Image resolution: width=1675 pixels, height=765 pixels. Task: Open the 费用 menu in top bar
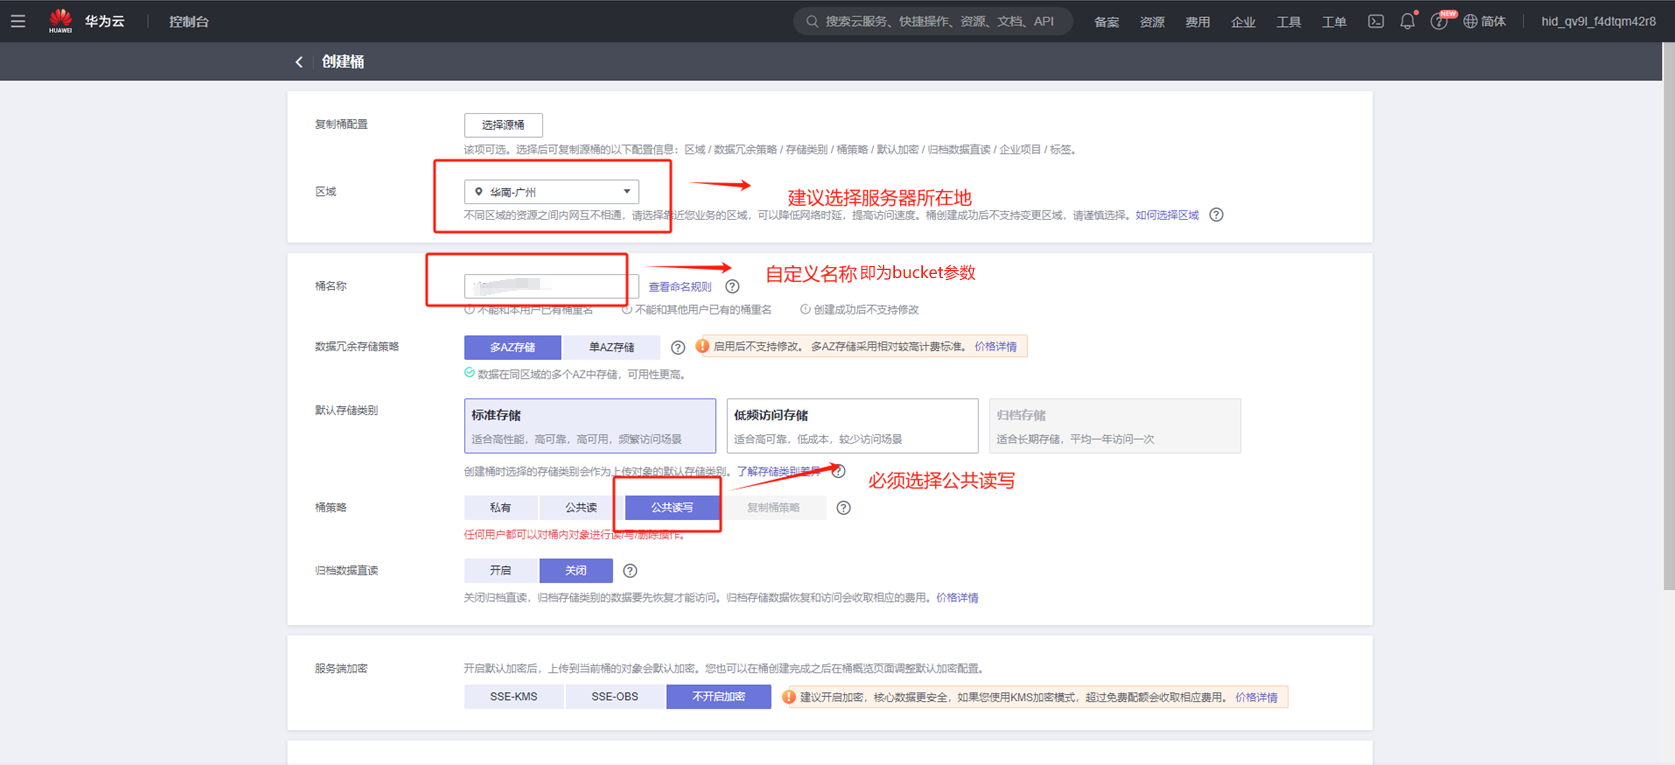(x=1197, y=22)
